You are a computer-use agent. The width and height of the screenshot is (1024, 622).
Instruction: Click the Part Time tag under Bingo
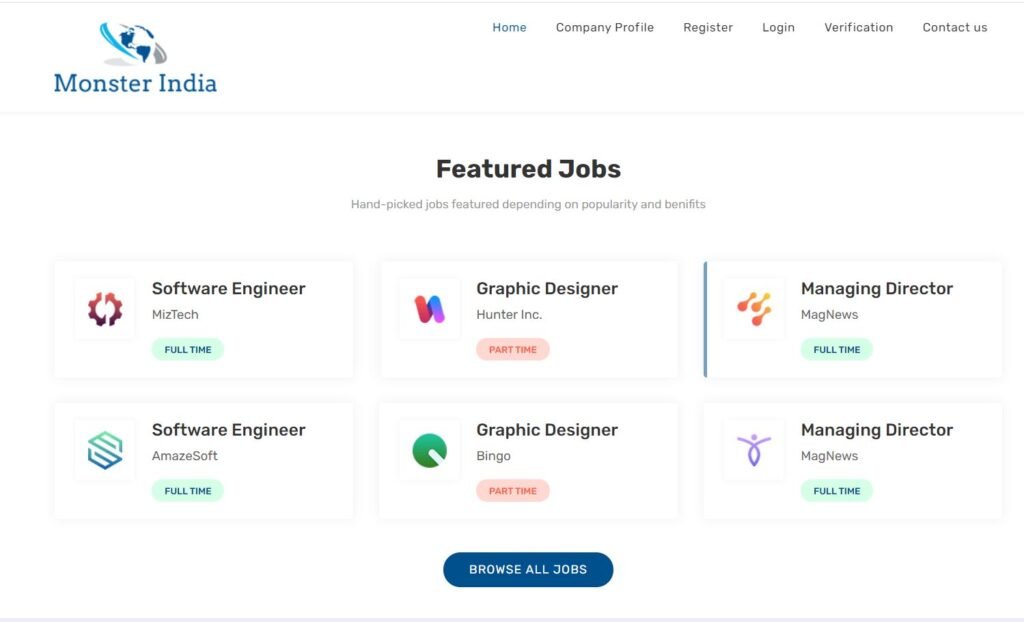tap(513, 491)
